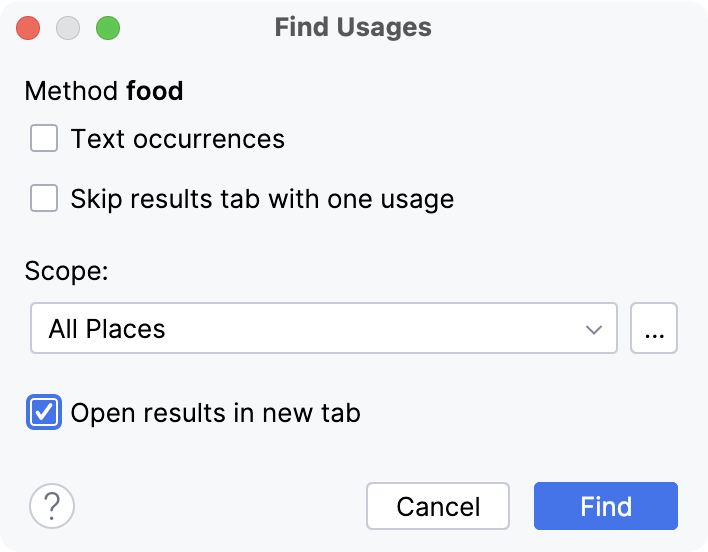Click the Find Usages title bar
708x552 pixels.
[353, 27]
